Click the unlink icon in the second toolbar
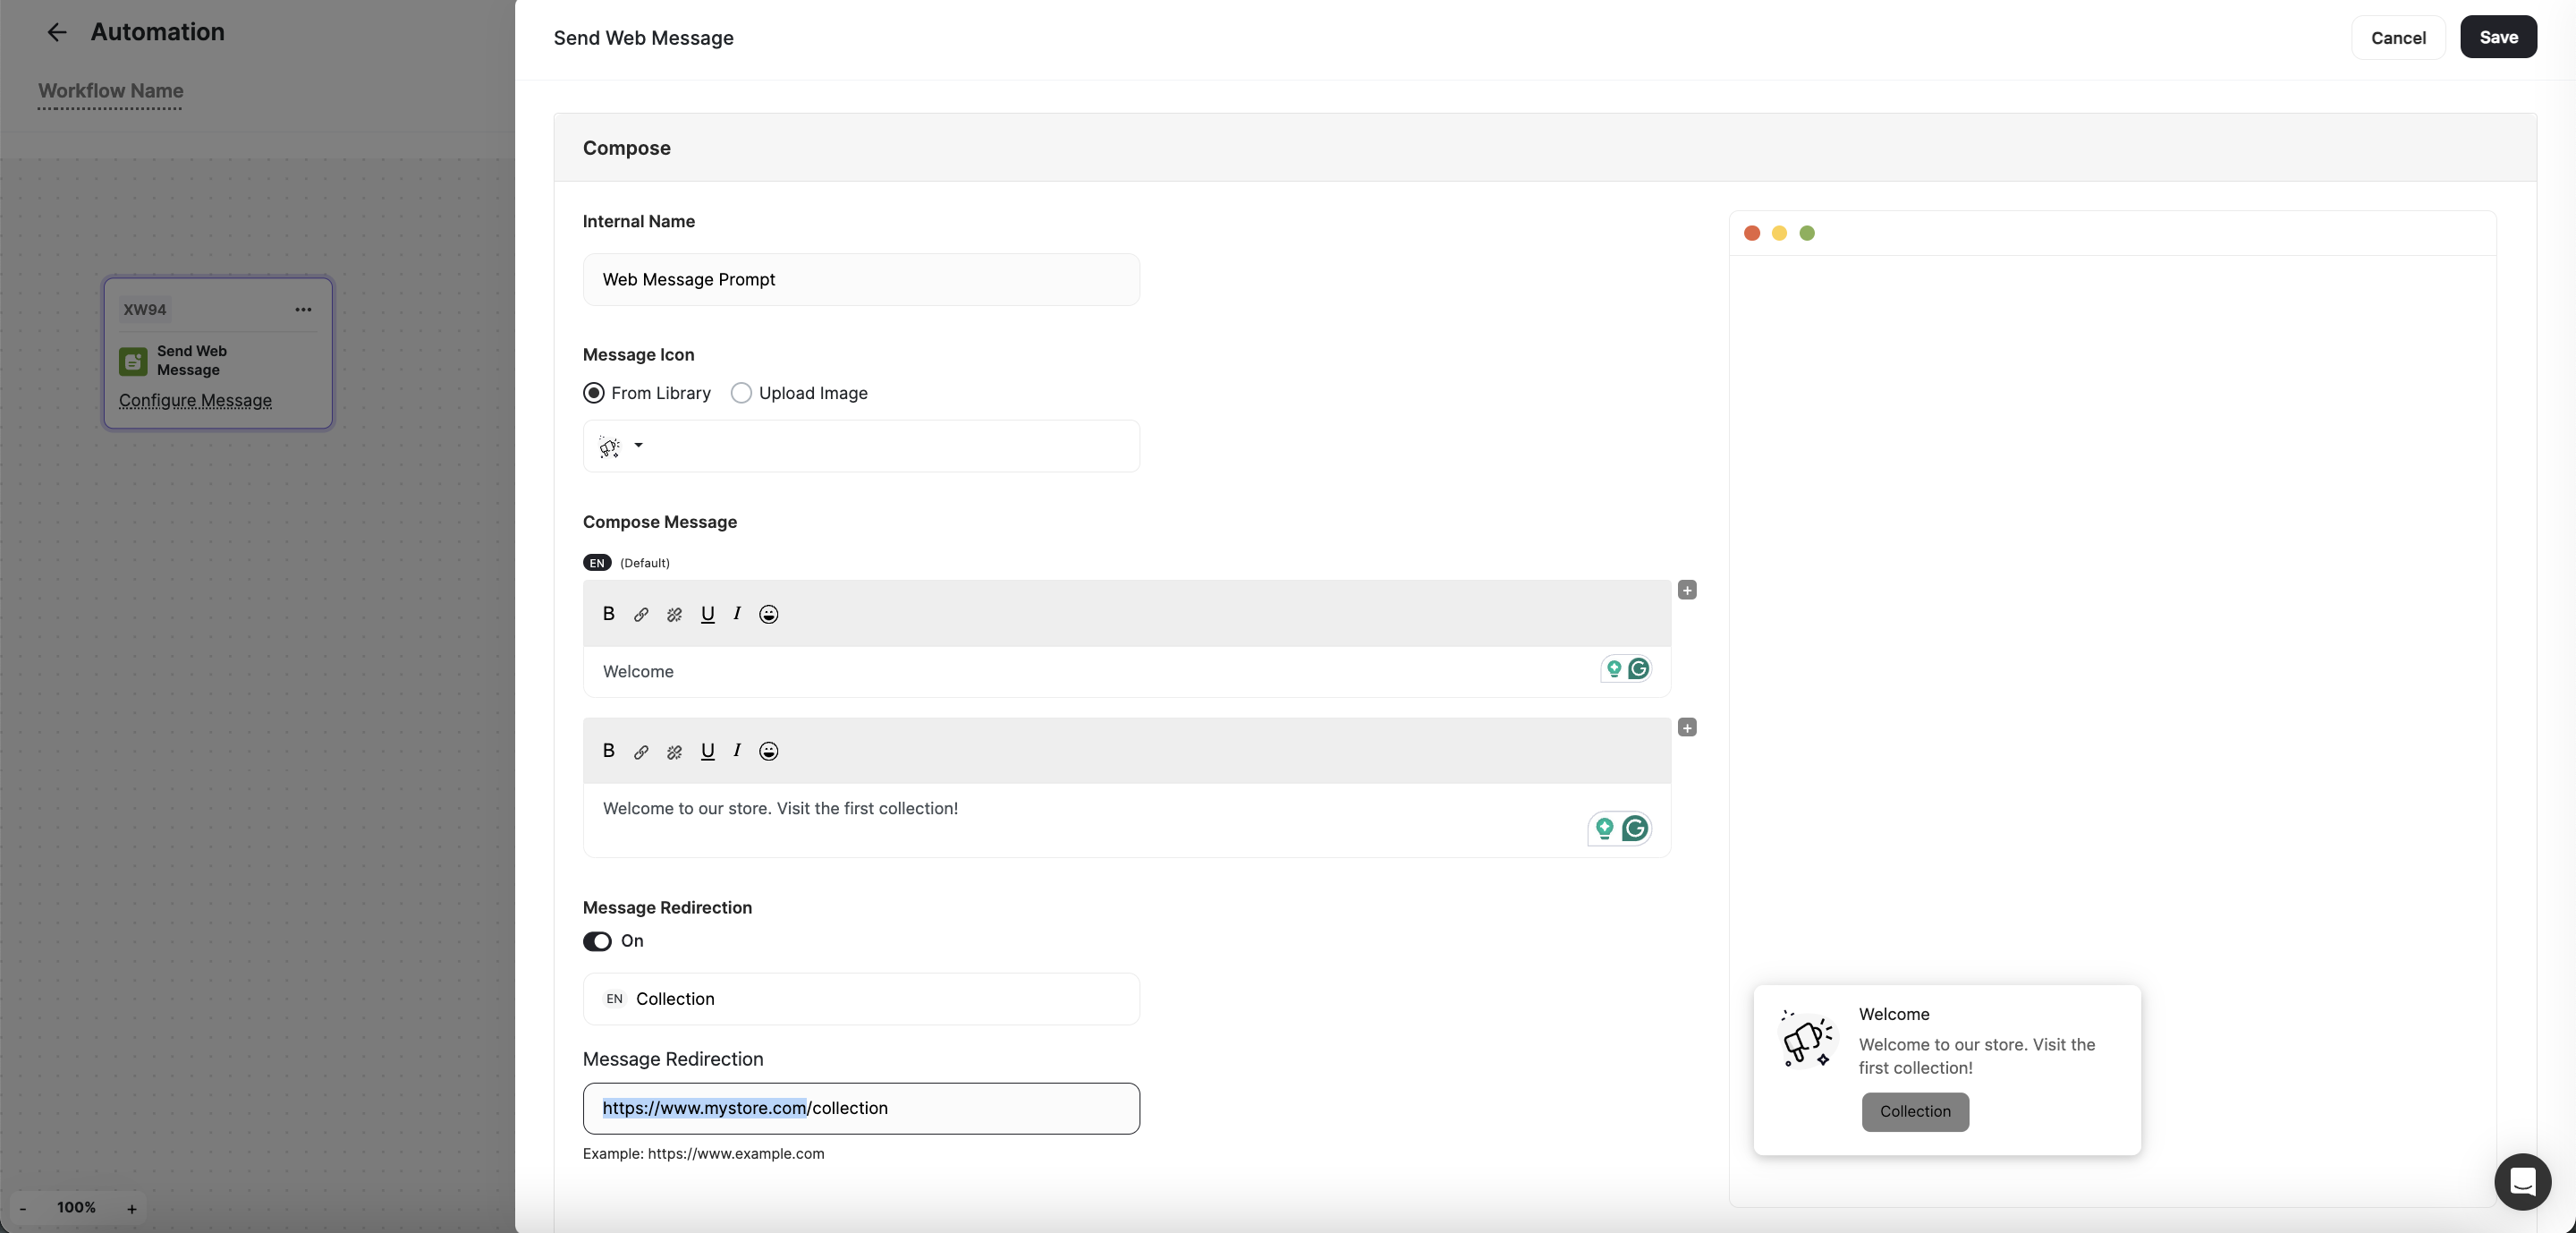 [x=673, y=751]
